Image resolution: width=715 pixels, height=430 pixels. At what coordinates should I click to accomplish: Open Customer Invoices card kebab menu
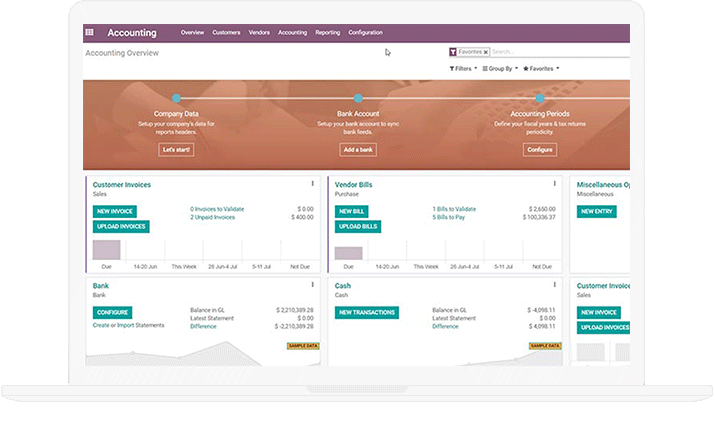(312, 184)
